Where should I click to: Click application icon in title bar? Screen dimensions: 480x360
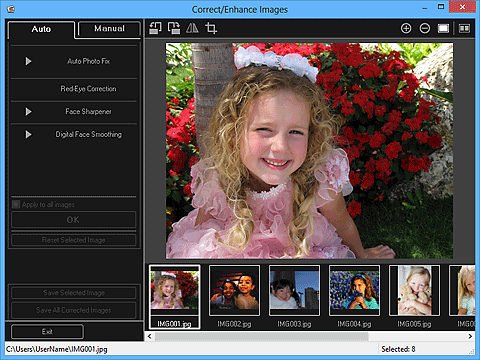(x=11, y=9)
